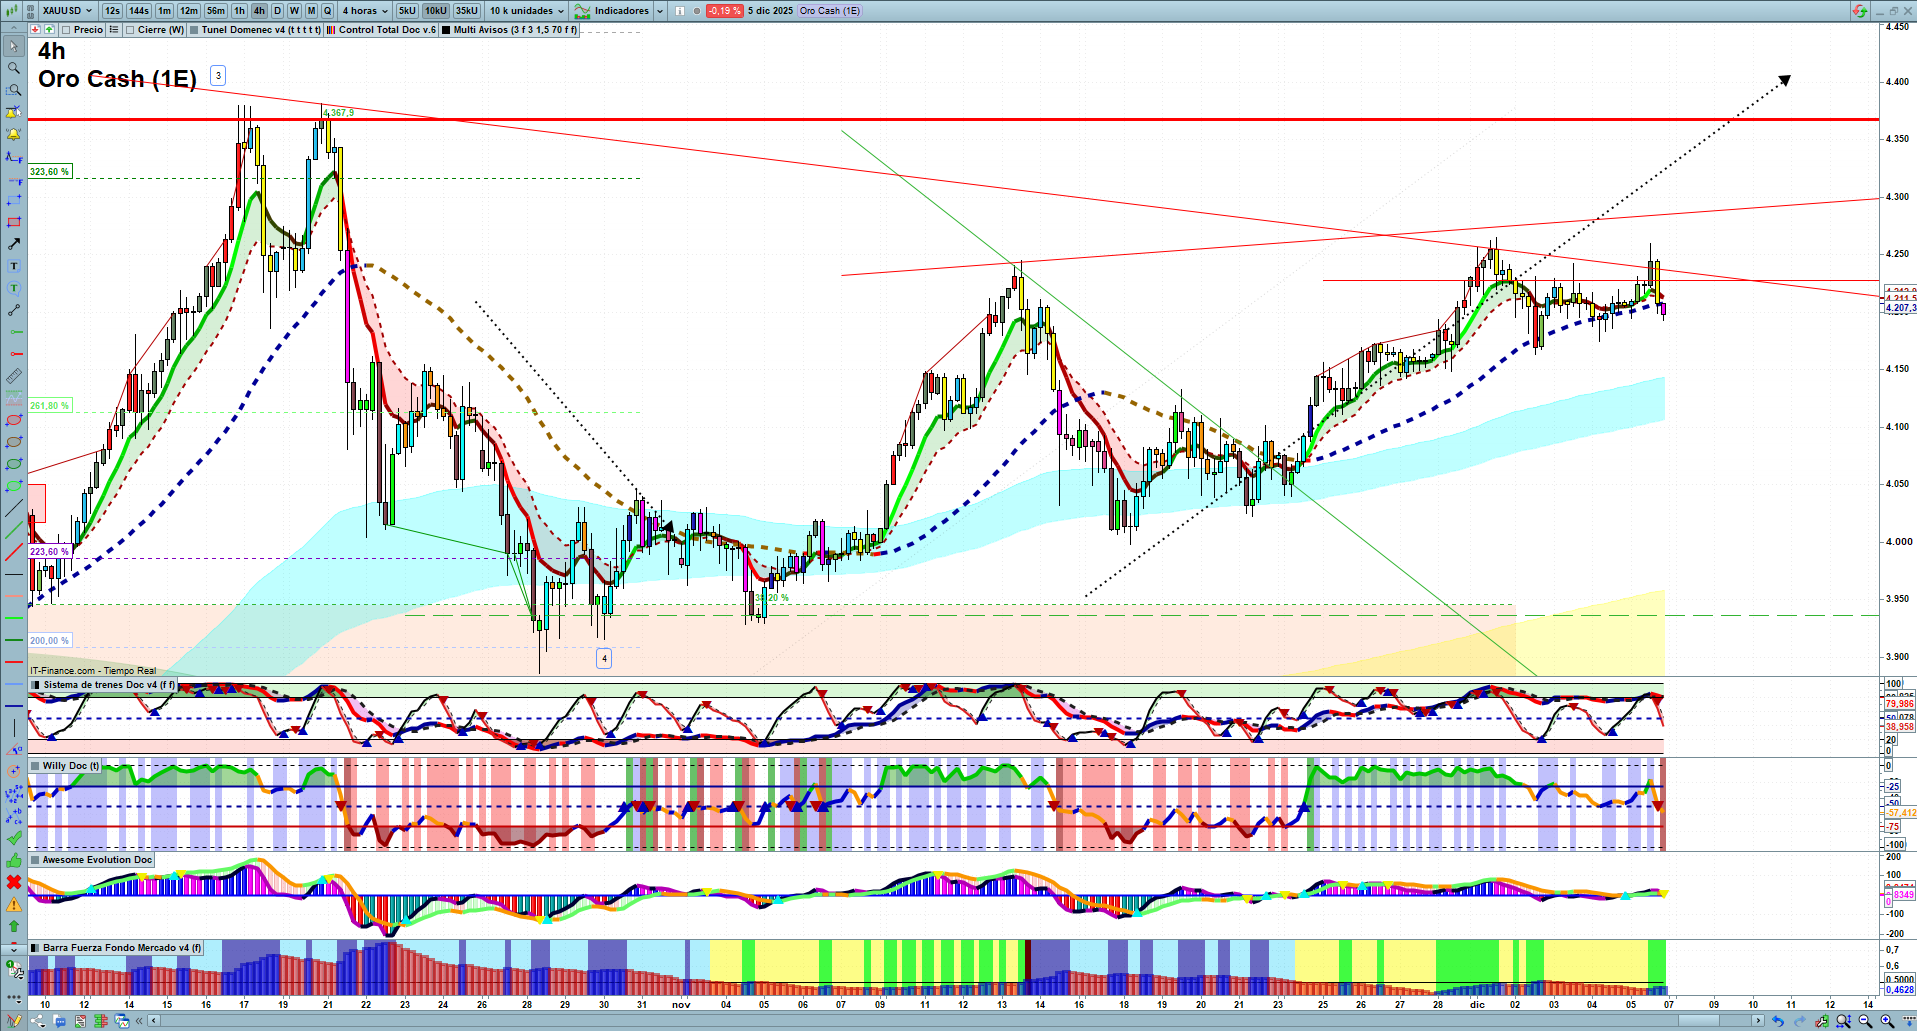Select the red diagonal line tool

click(14, 552)
